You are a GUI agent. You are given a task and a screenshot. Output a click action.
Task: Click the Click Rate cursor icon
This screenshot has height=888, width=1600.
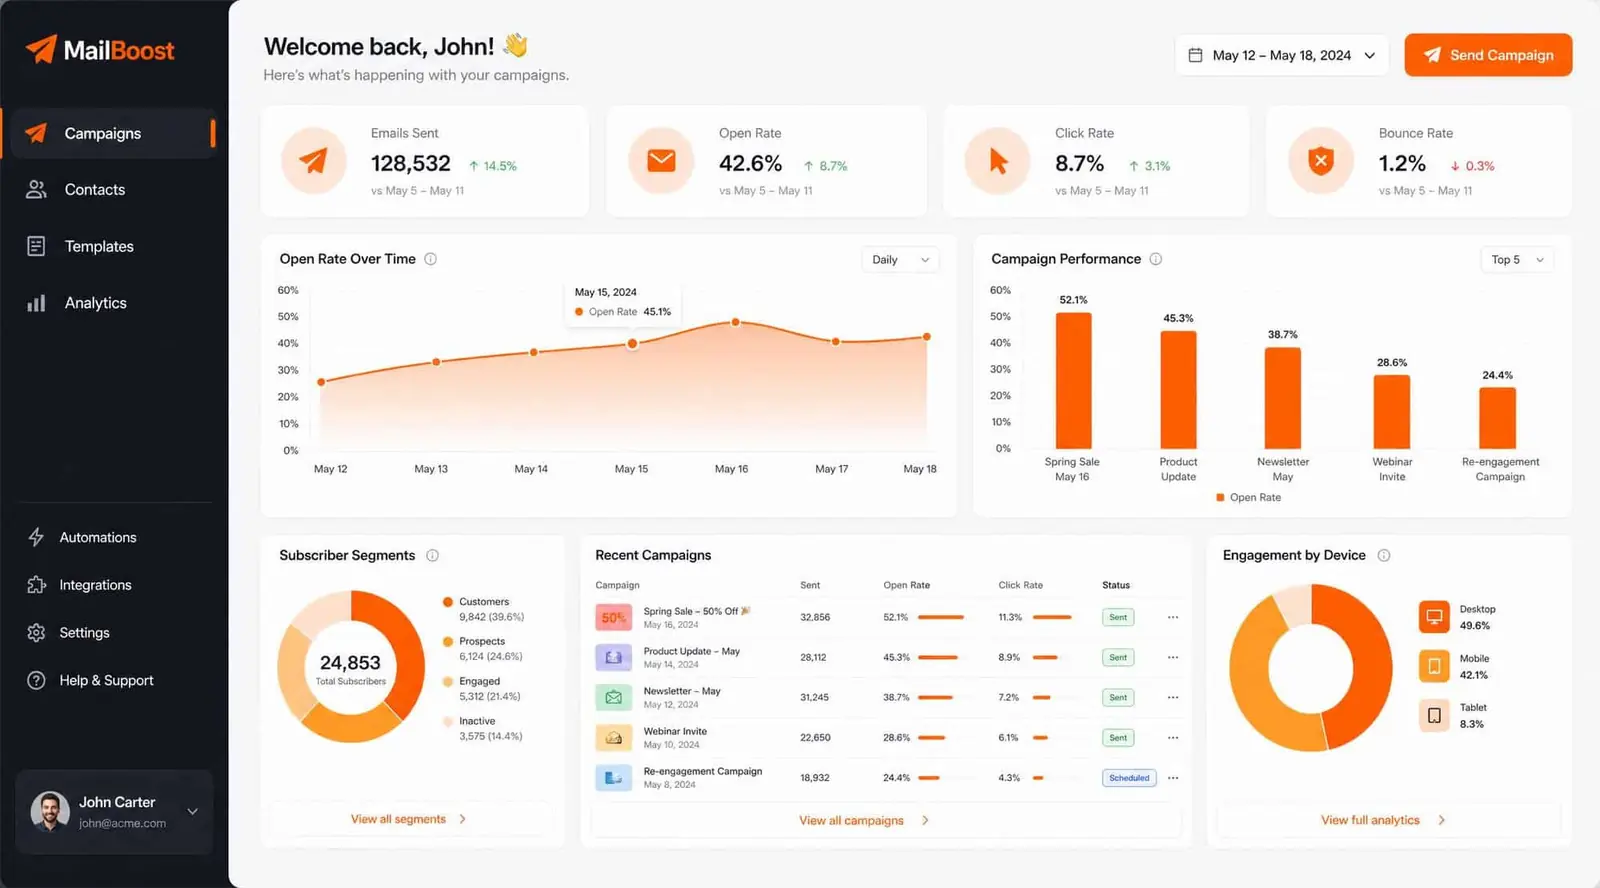coord(997,160)
